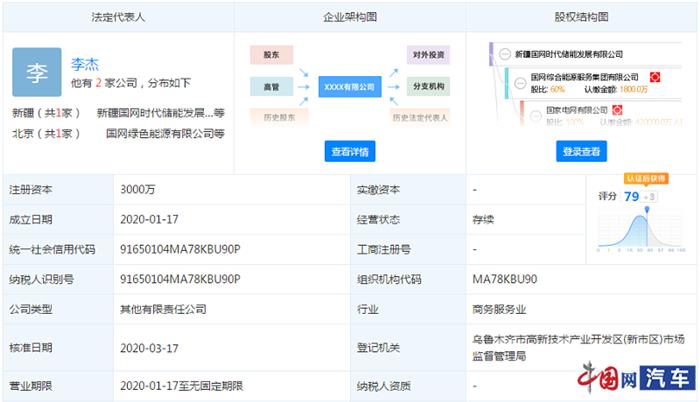Open legal representative 李杰's profile link
The image size is (700, 402).
tap(83, 63)
